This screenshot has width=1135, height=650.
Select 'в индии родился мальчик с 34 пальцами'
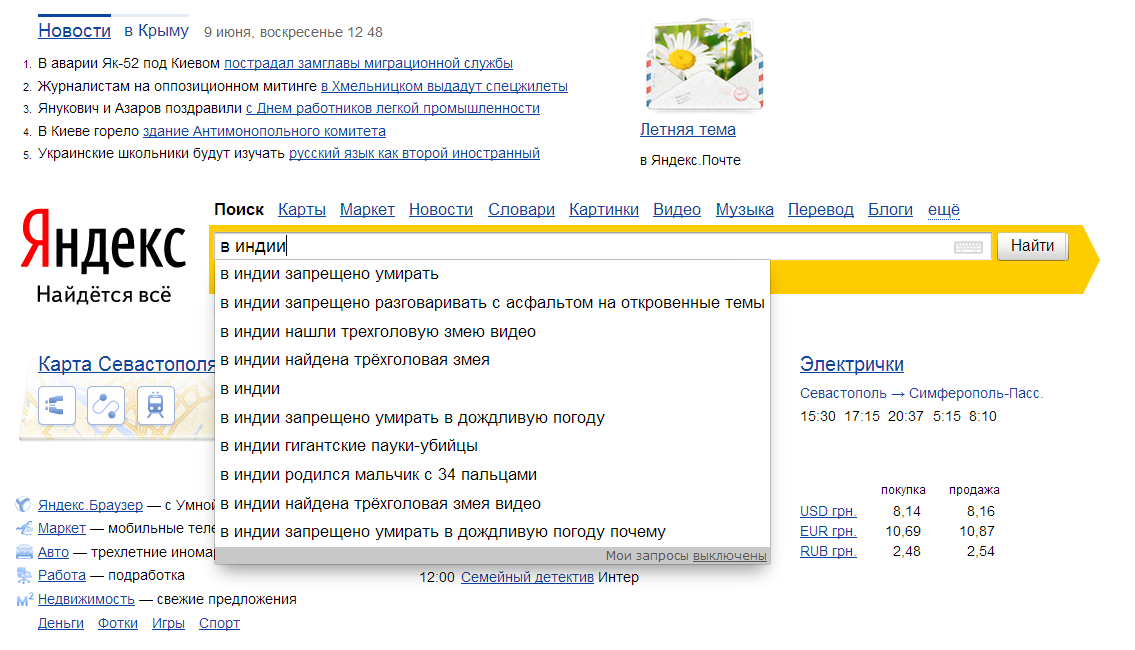coord(492,475)
